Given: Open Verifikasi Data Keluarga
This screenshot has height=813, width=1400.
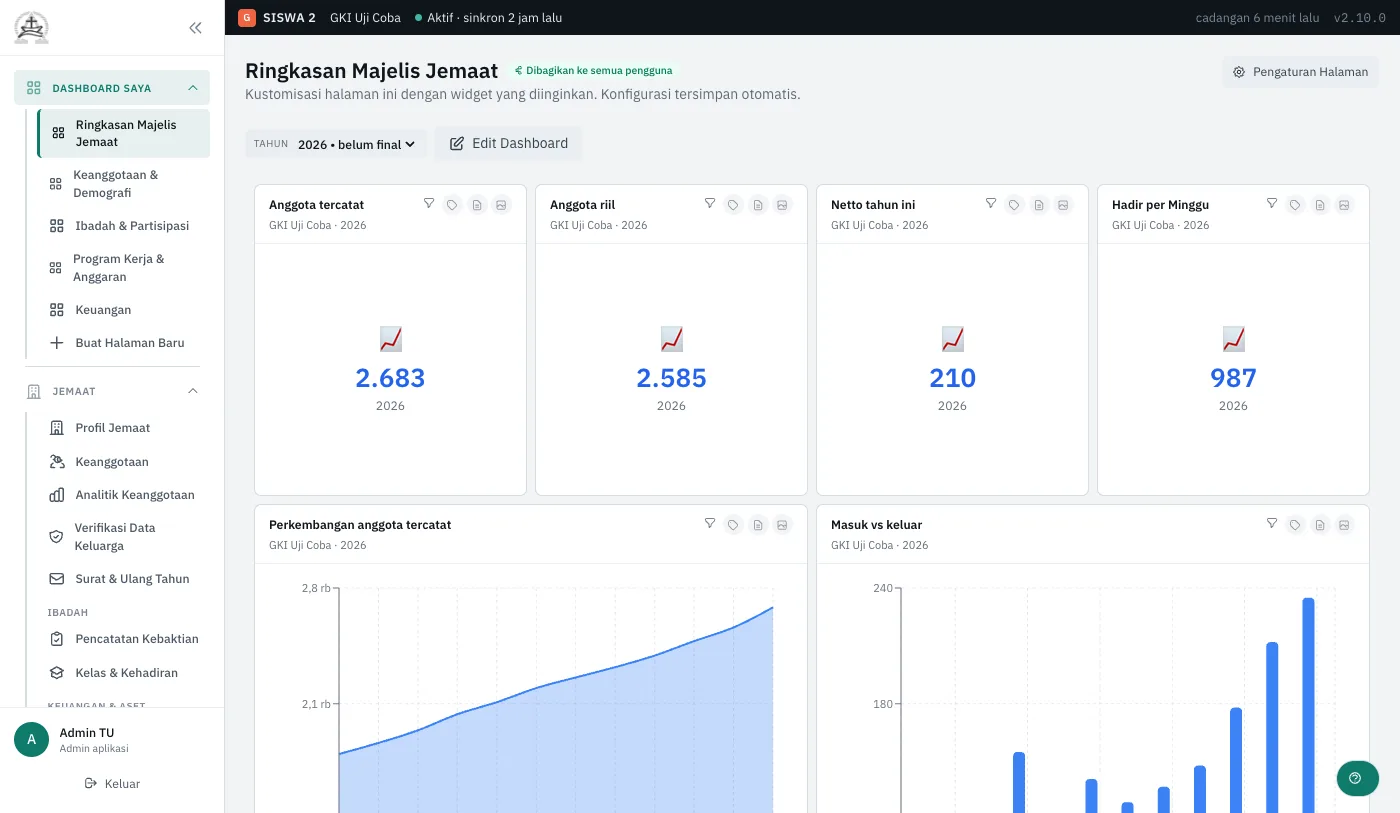Looking at the screenshot, I should 124,537.
